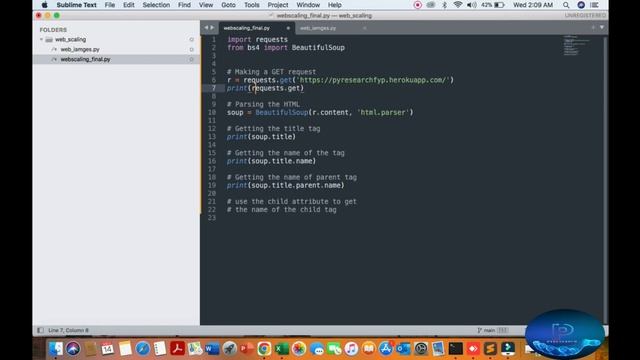The image size is (640, 360).
Task: Click the minimap code preview
Action: (x=576, y=45)
